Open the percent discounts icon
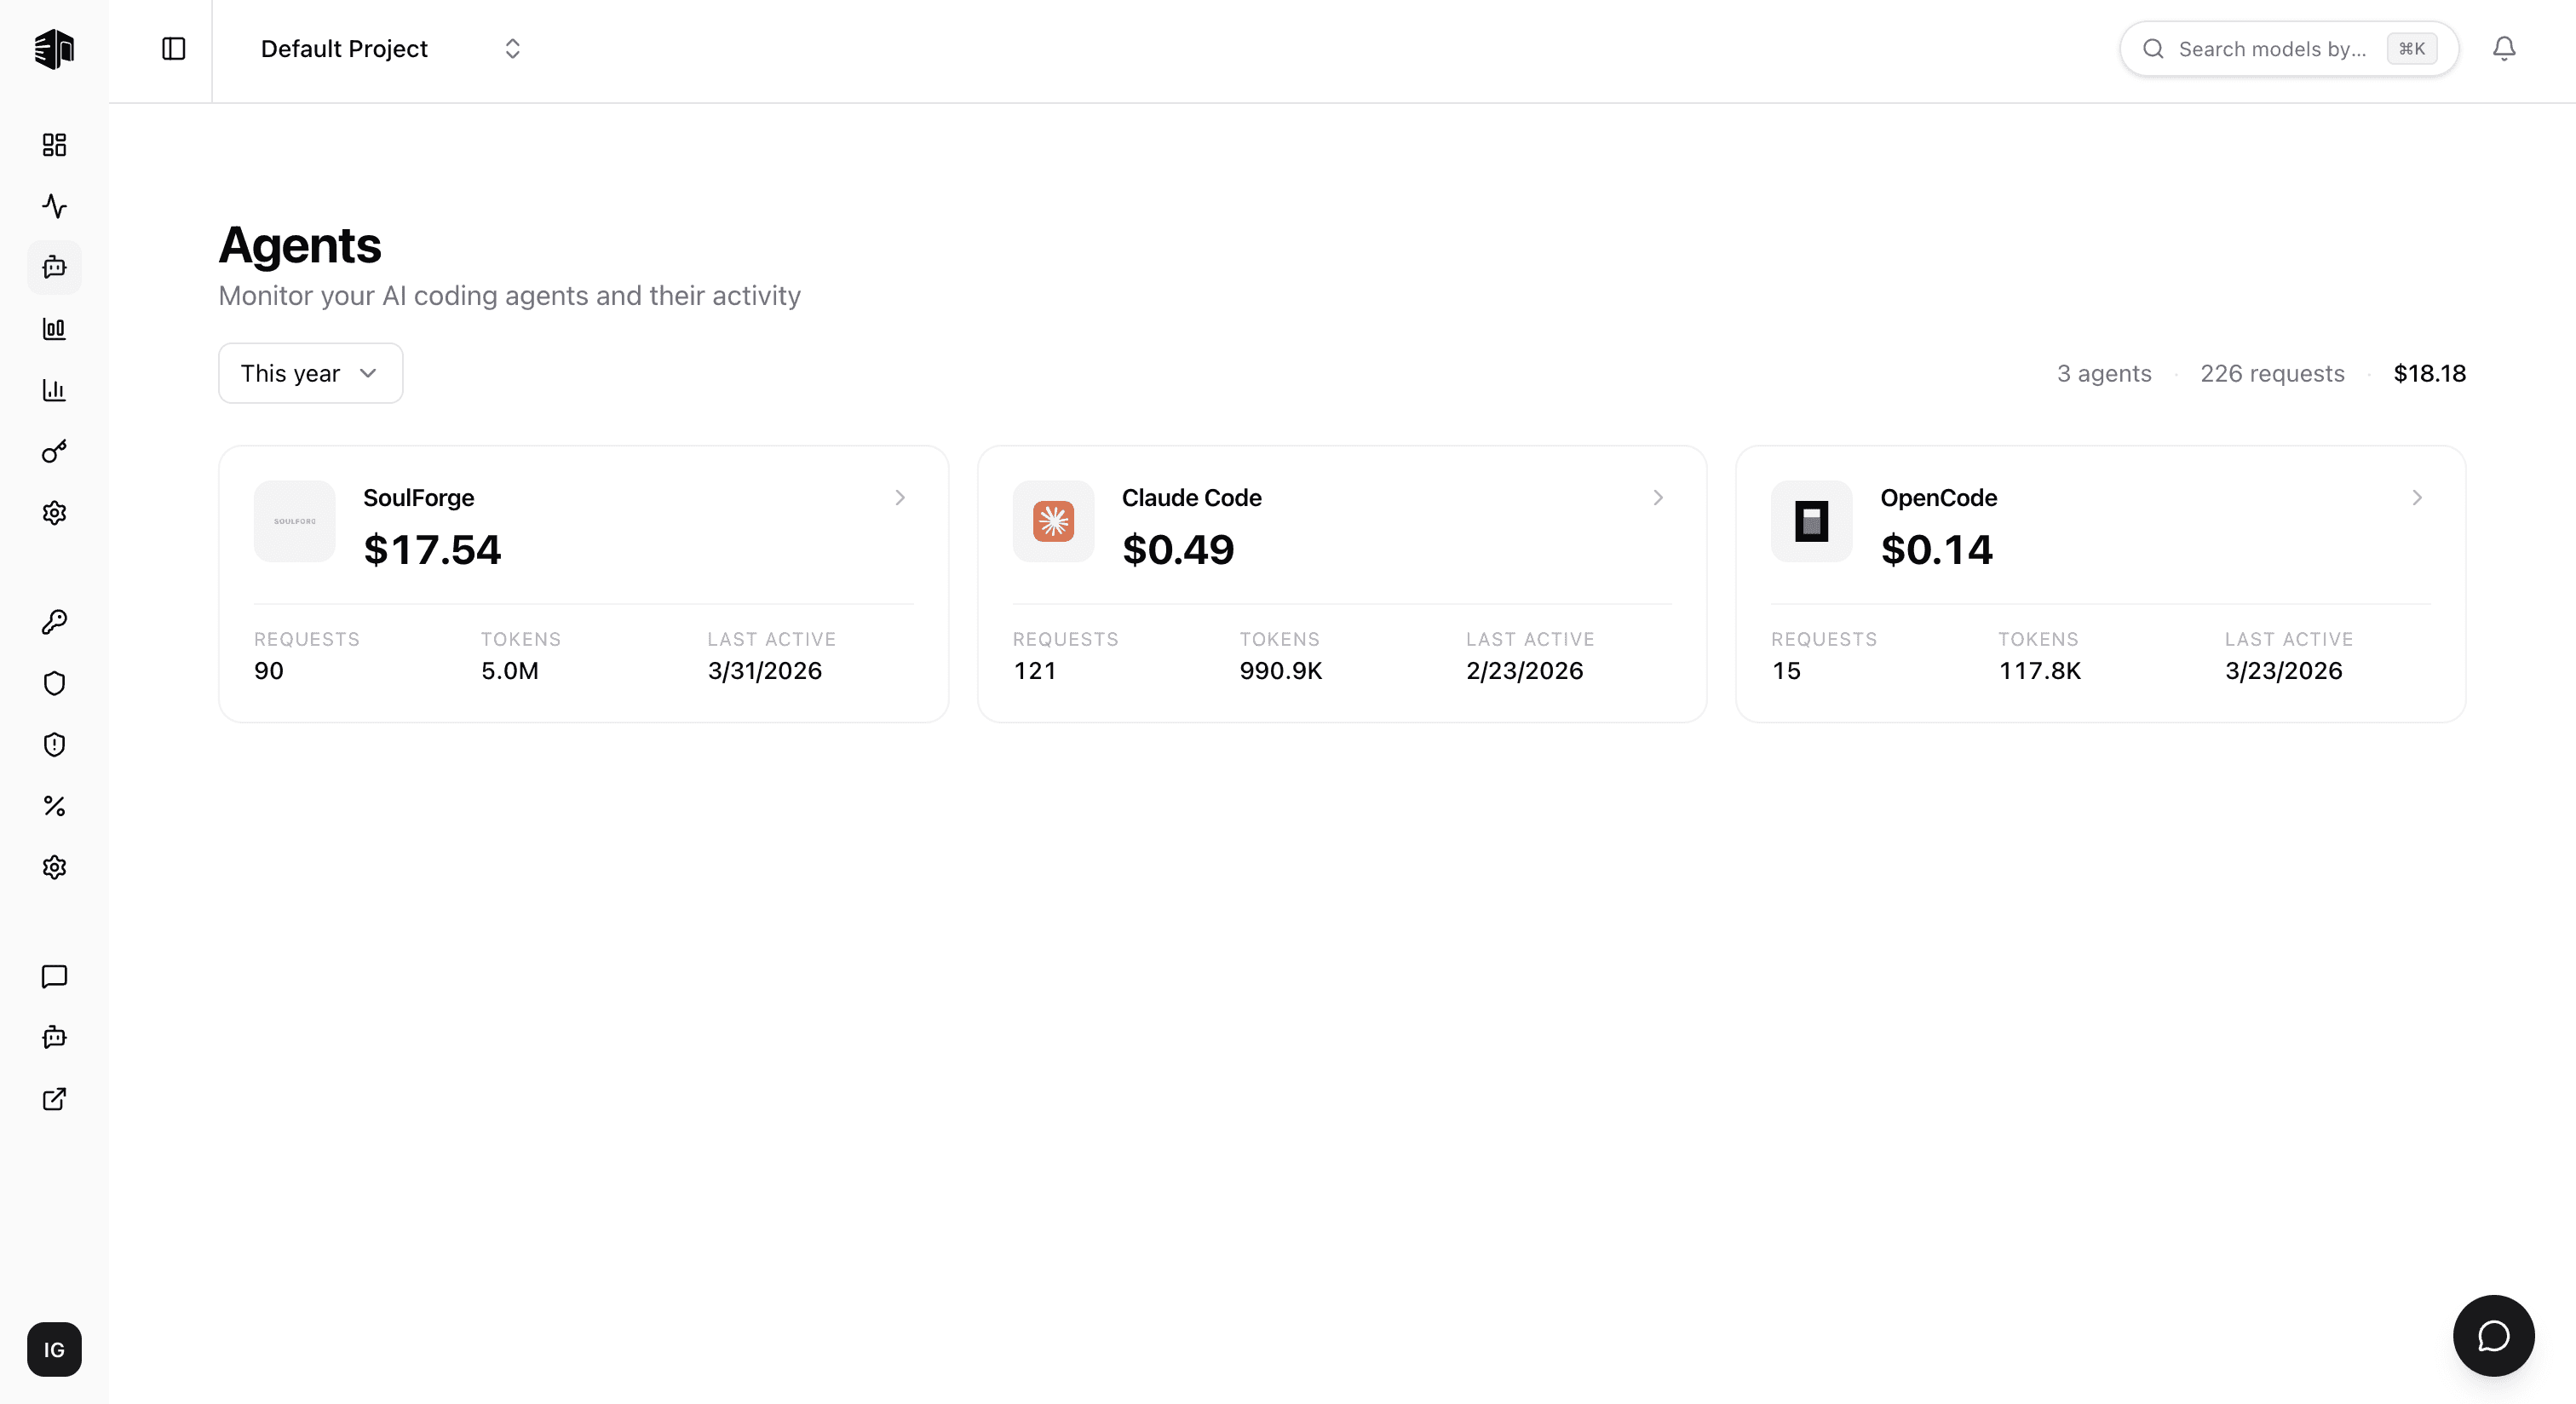2576x1404 pixels. click(x=54, y=806)
